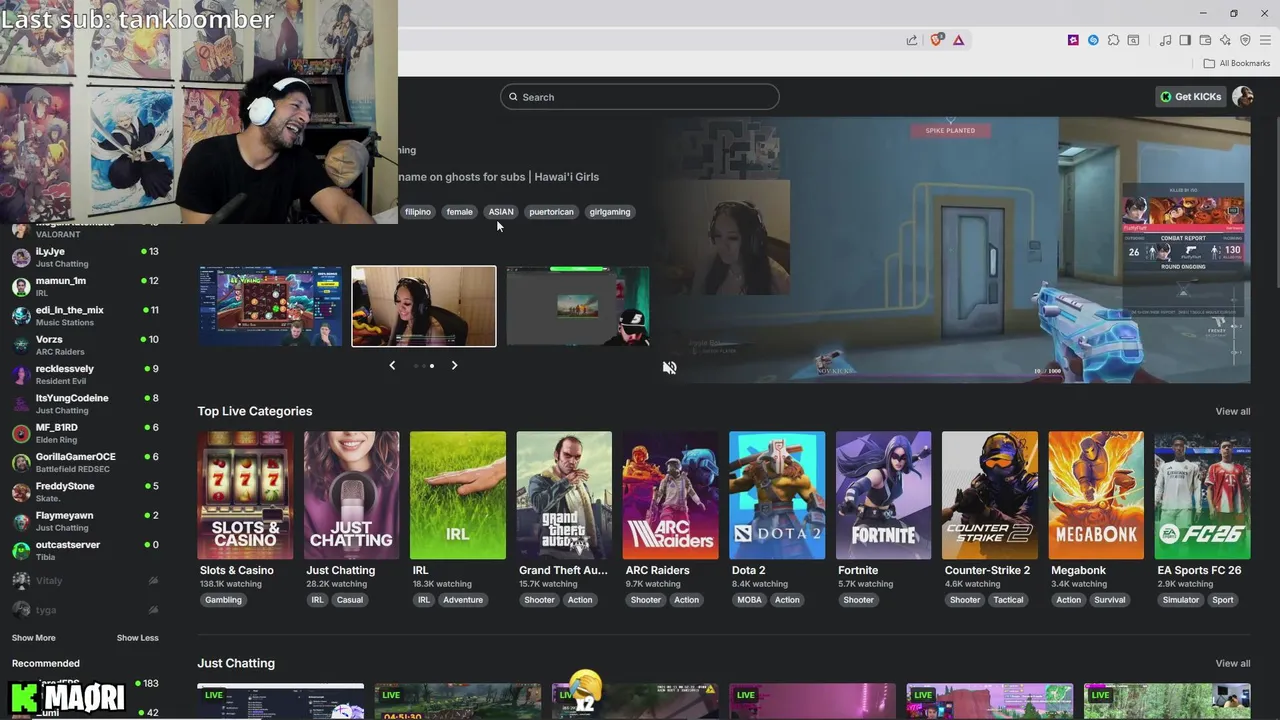Click the Simulator tag under EA Sports FC 26
Screen dimensions: 1280x720
pyautogui.click(x=1180, y=600)
